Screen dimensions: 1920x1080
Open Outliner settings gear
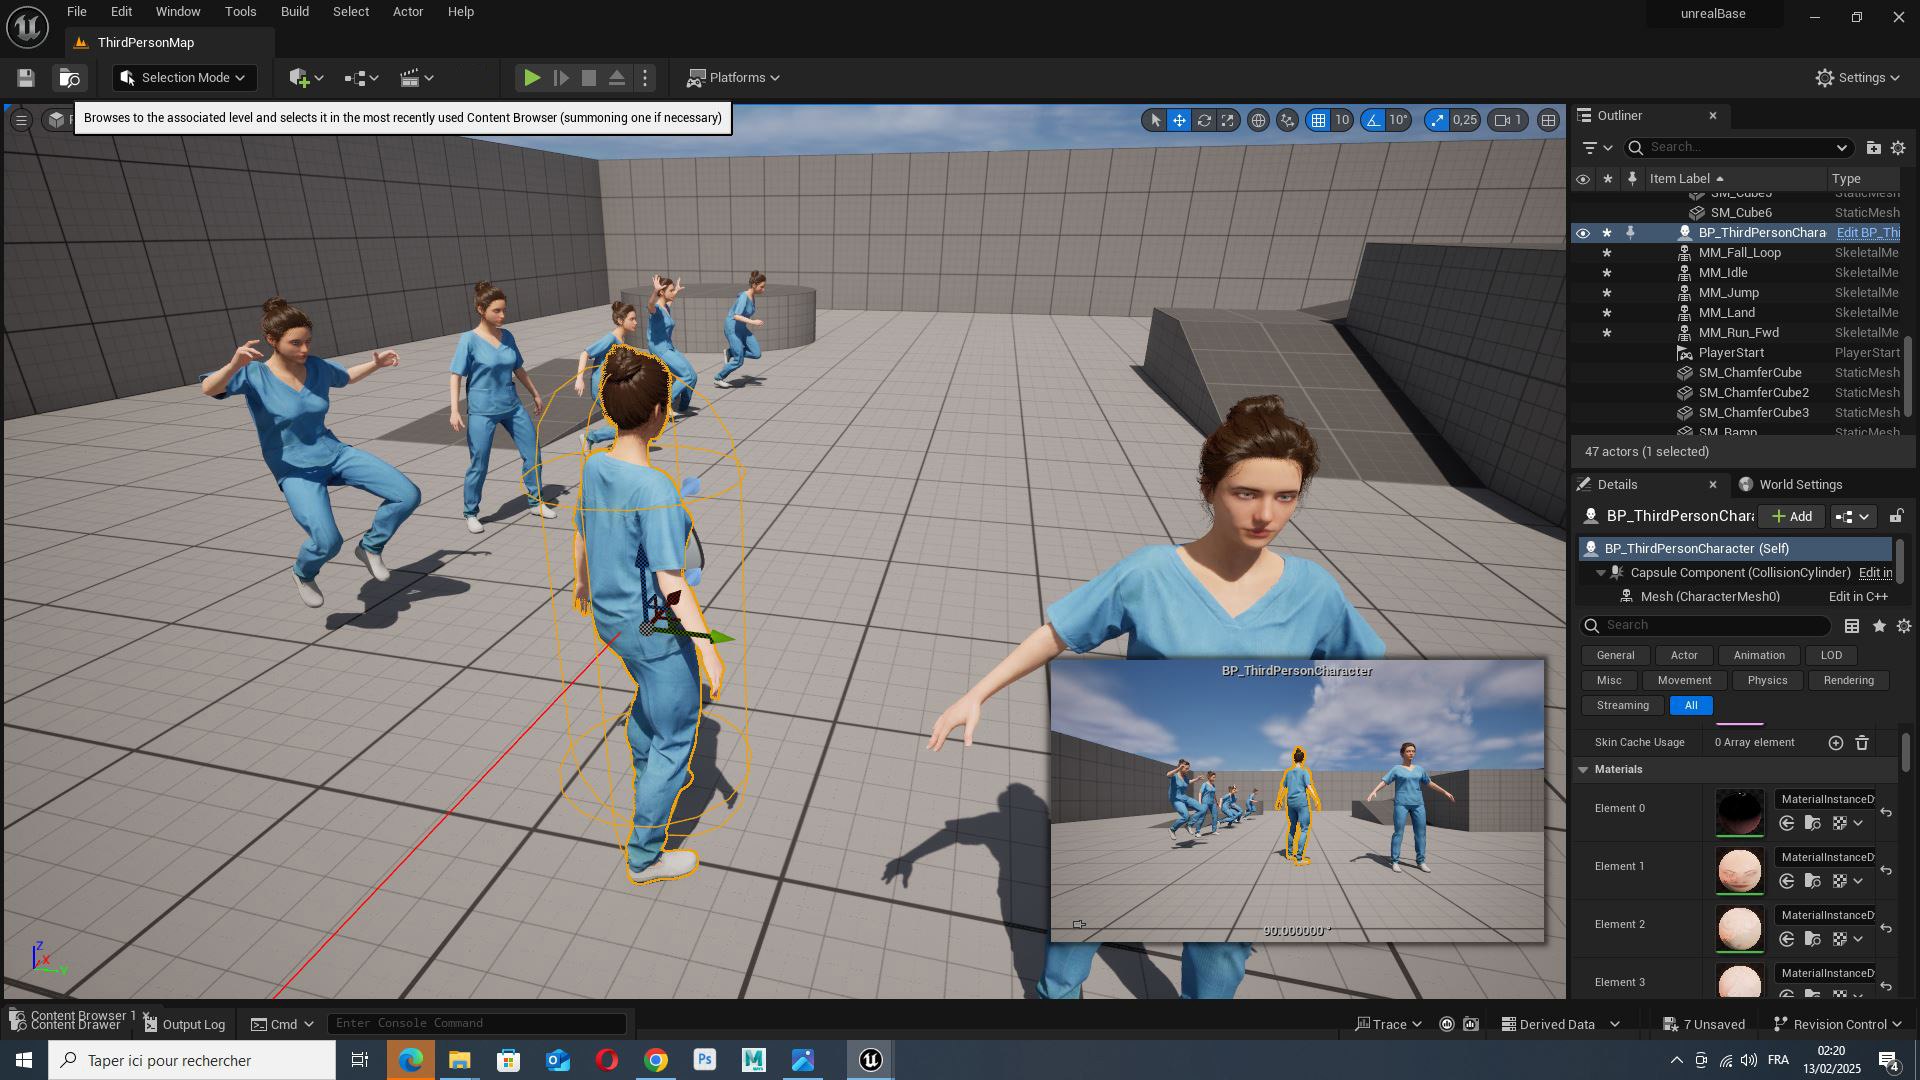click(x=1898, y=148)
